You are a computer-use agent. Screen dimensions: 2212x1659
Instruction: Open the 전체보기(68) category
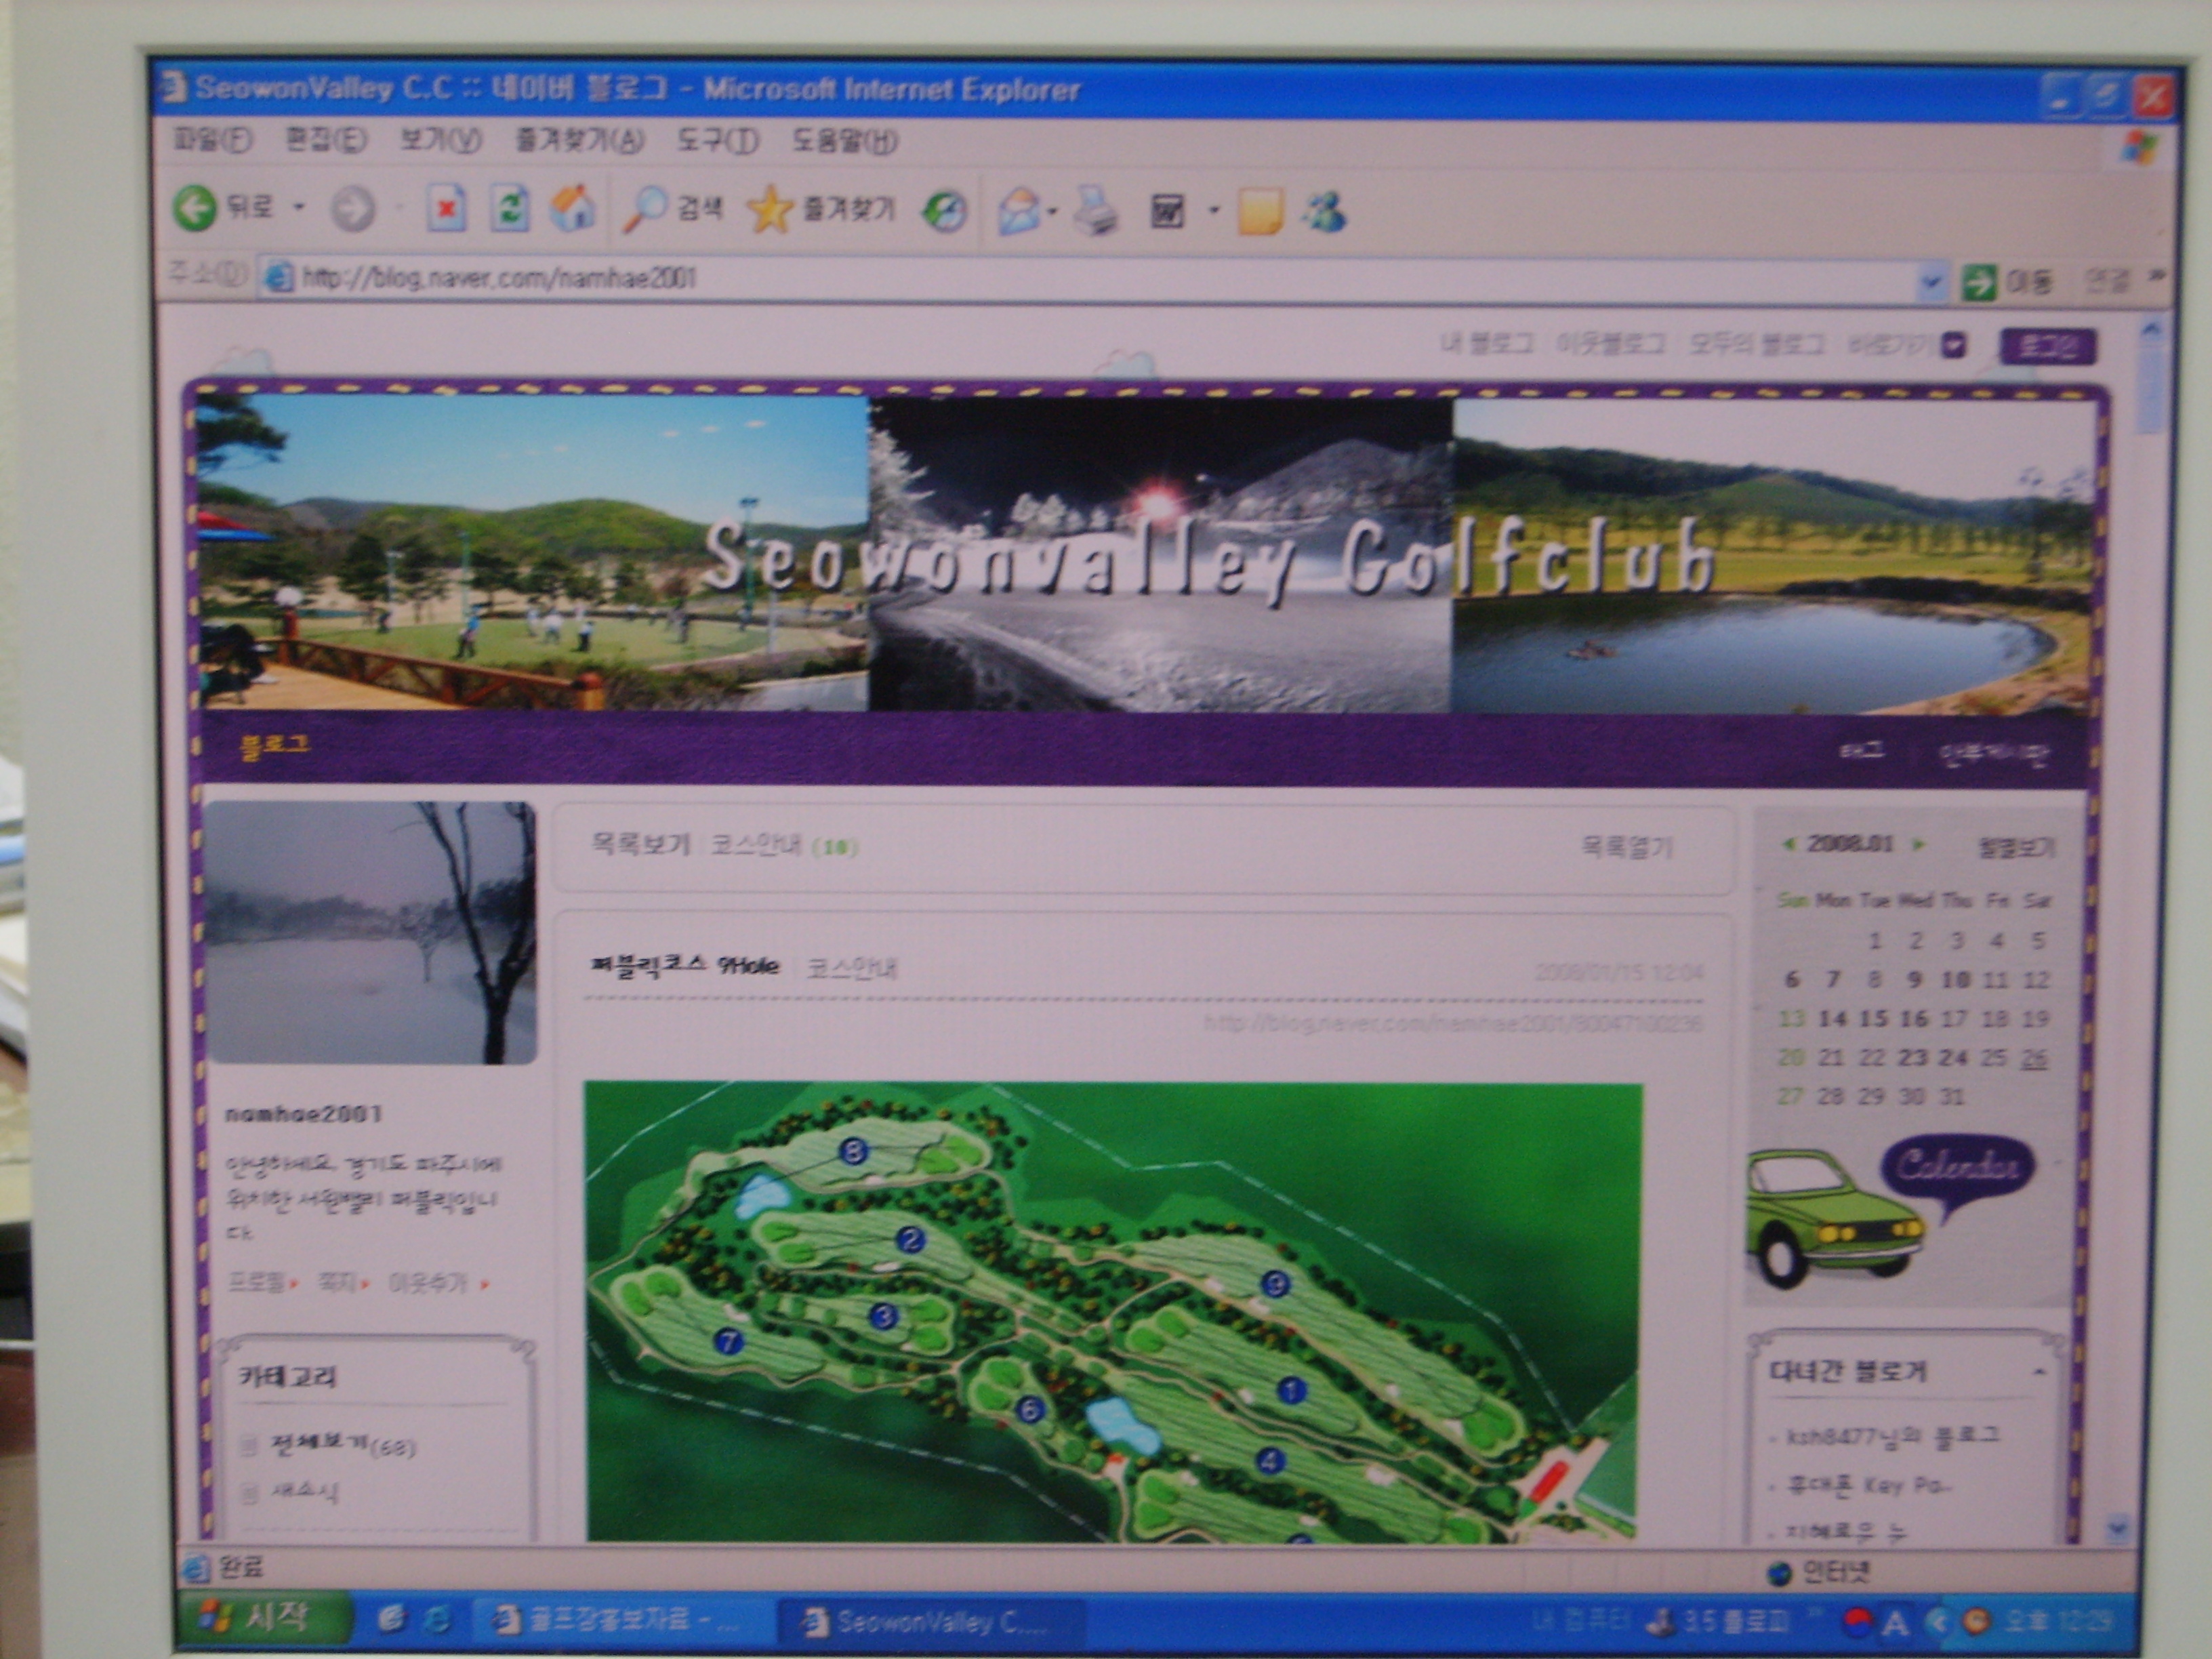[x=343, y=1444]
